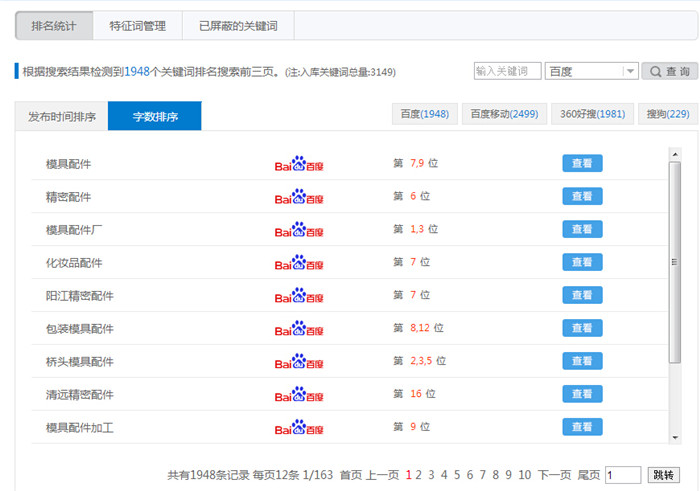
Task: Click 查看 for 模具配件加工 row
Action: (582, 427)
